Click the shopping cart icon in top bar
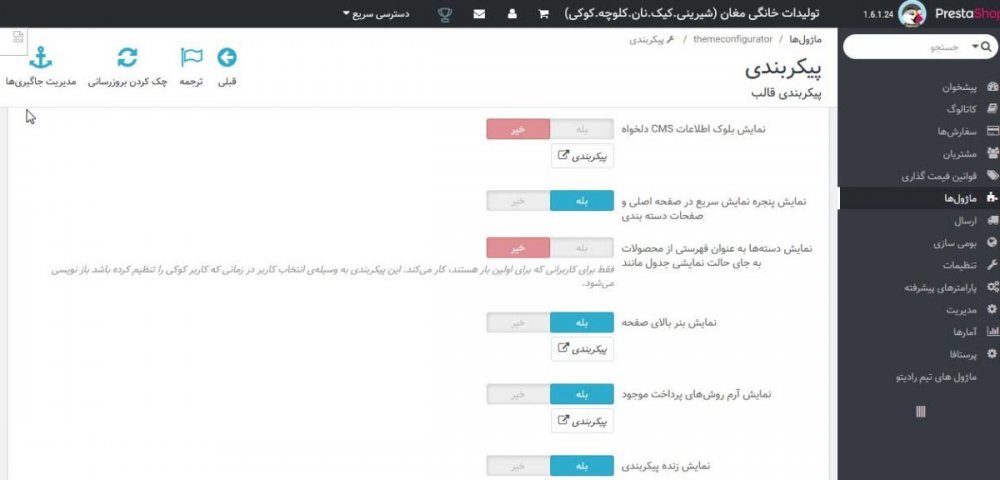This screenshot has height=480, width=1000. pyautogui.click(x=543, y=14)
